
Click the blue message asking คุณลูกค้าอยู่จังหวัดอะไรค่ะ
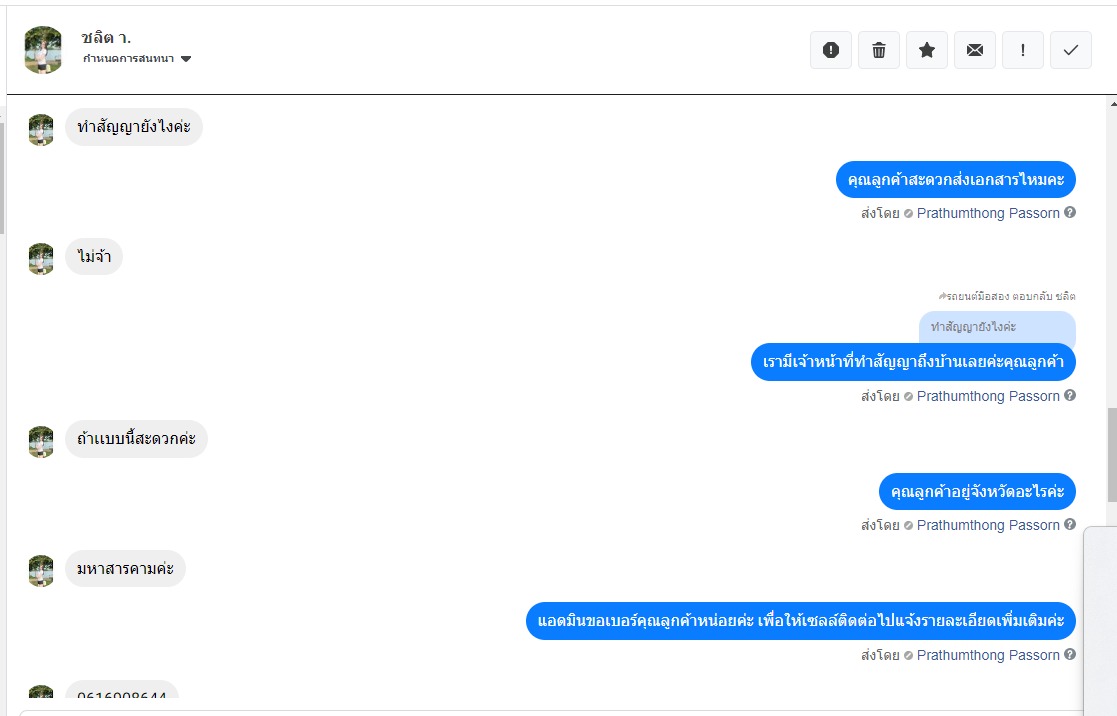(977, 492)
